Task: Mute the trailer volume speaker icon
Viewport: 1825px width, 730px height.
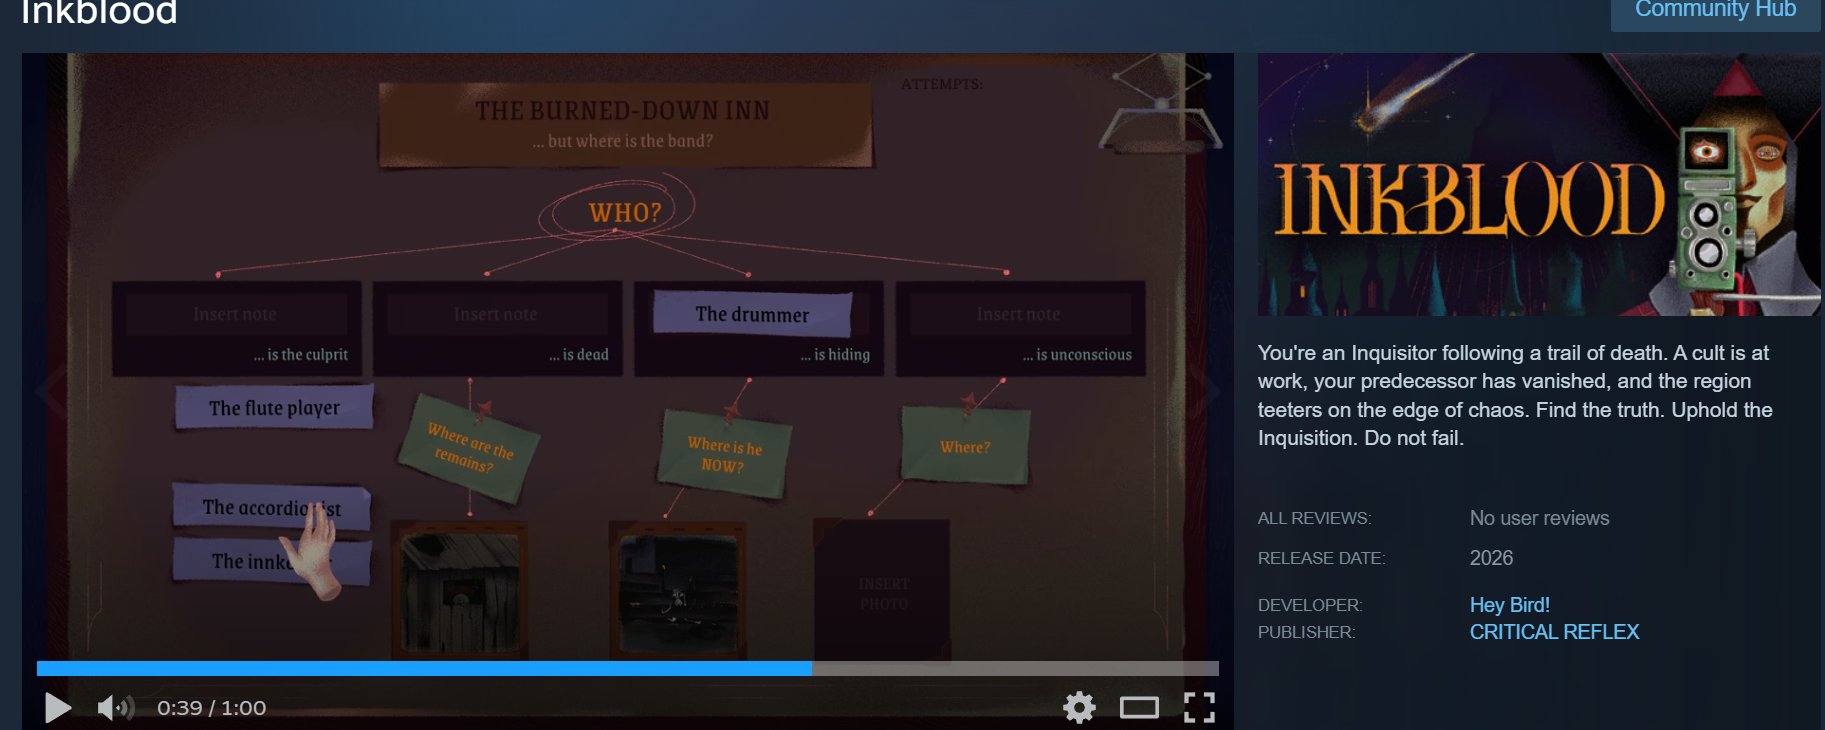Action: pyautogui.click(x=116, y=708)
